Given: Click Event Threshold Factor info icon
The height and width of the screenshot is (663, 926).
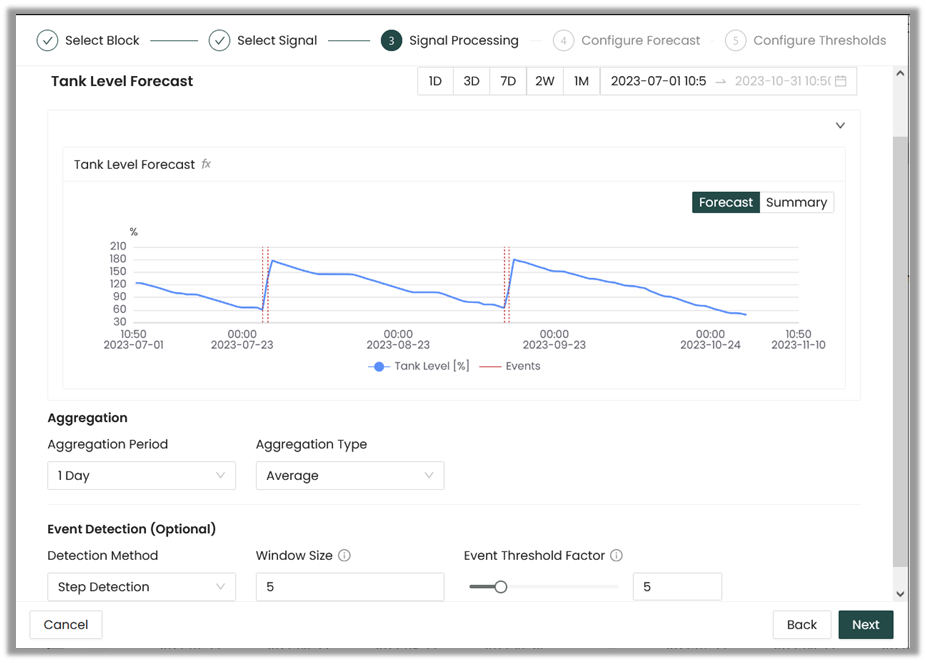Looking at the screenshot, I should pos(617,556).
